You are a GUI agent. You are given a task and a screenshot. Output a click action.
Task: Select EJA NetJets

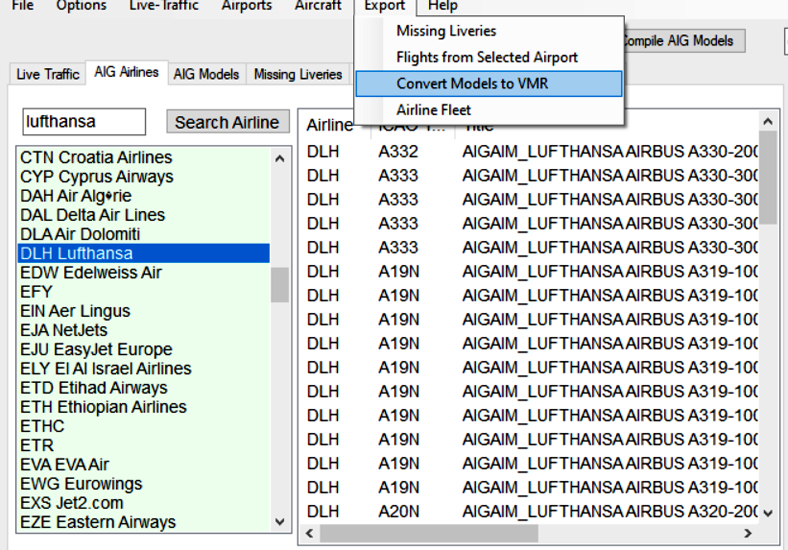[x=144, y=330]
